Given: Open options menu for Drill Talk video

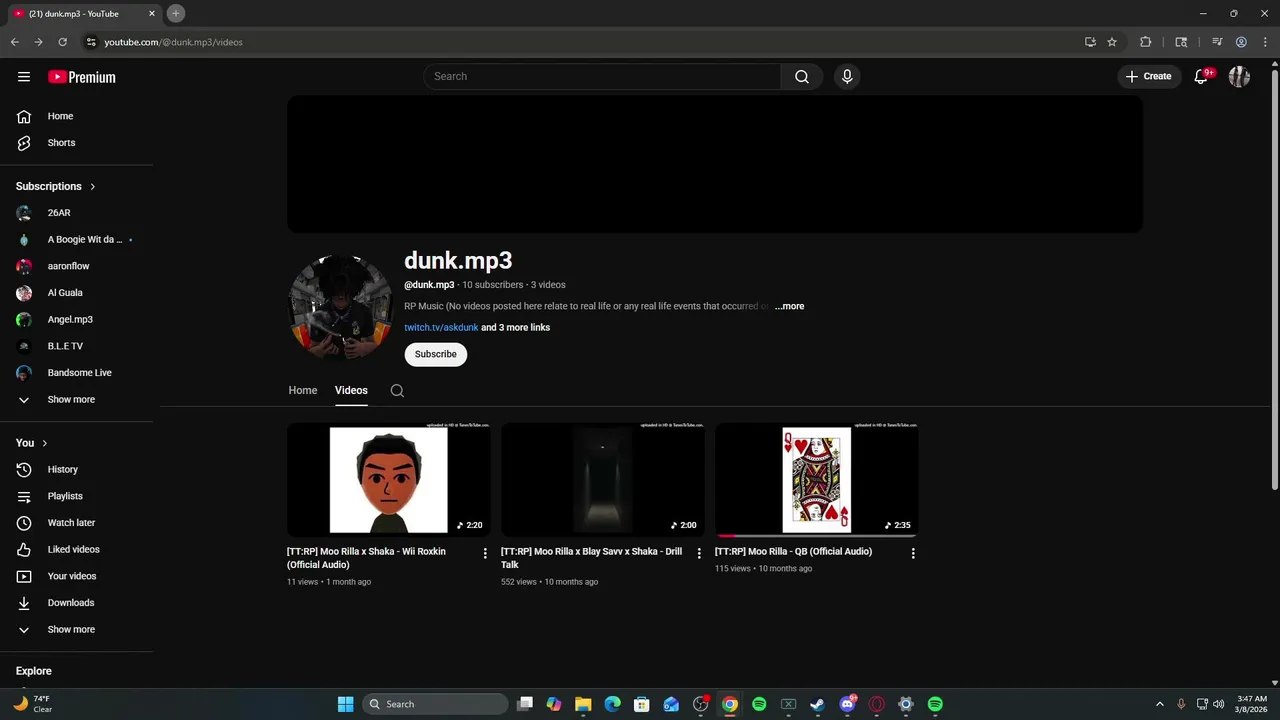Looking at the screenshot, I should (x=699, y=553).
